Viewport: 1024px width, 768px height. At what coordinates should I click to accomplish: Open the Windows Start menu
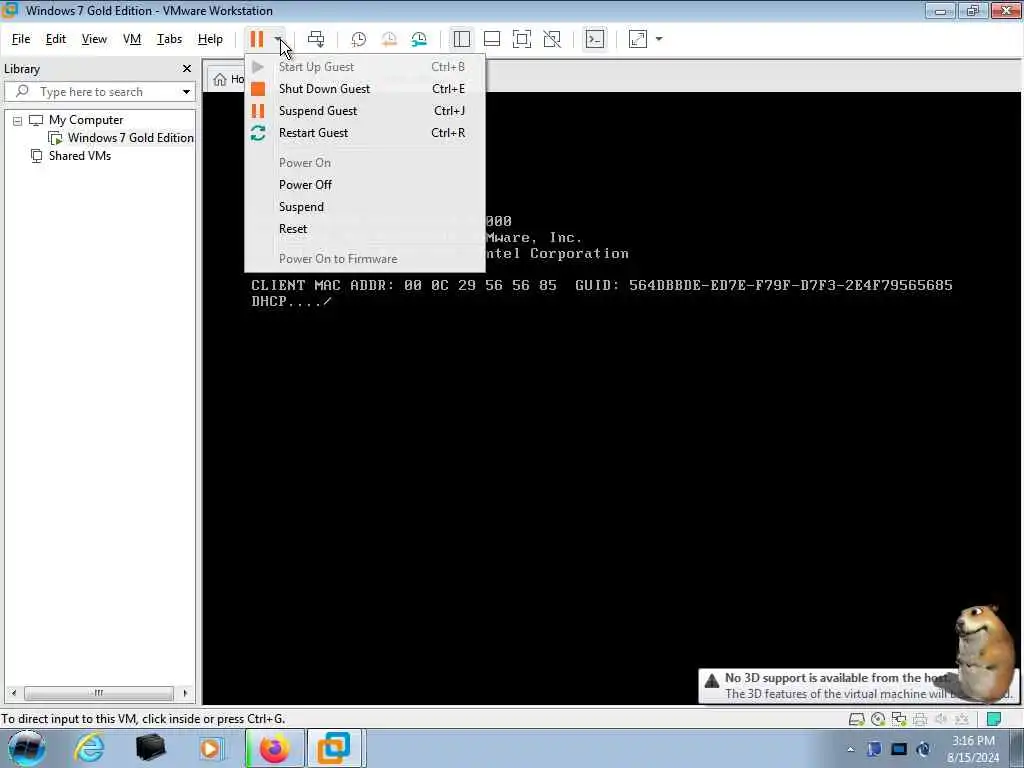(x=27, y=748)
